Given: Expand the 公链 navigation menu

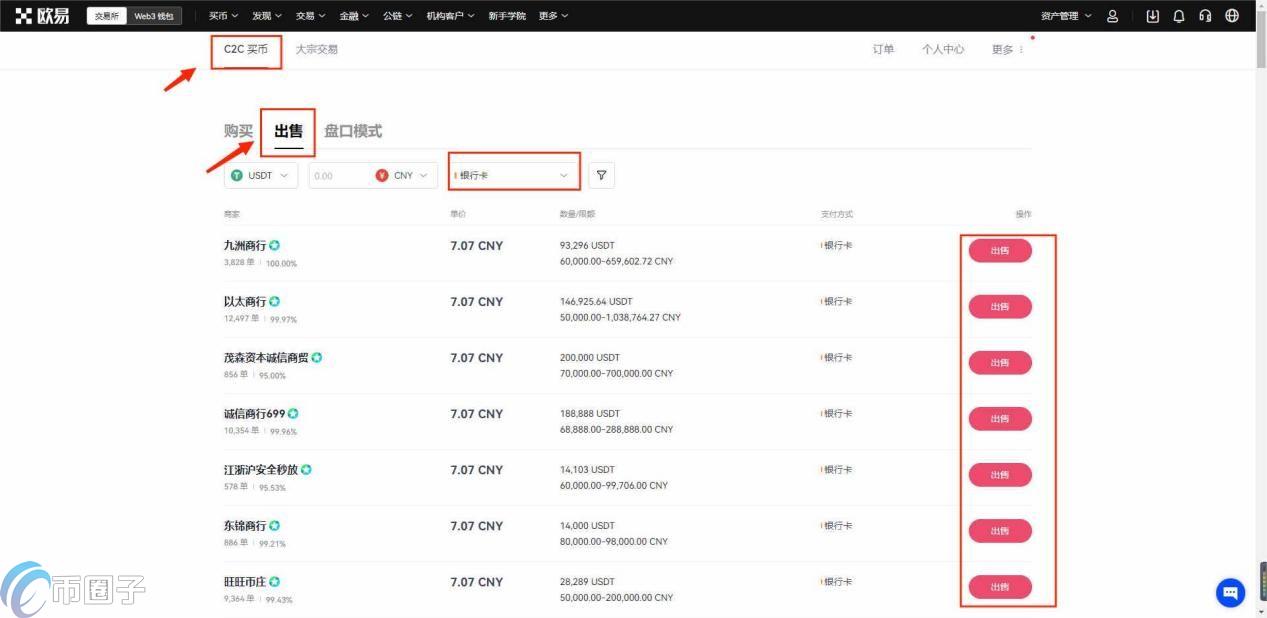Looking at the screenshot, I should (x=398, y=16).
